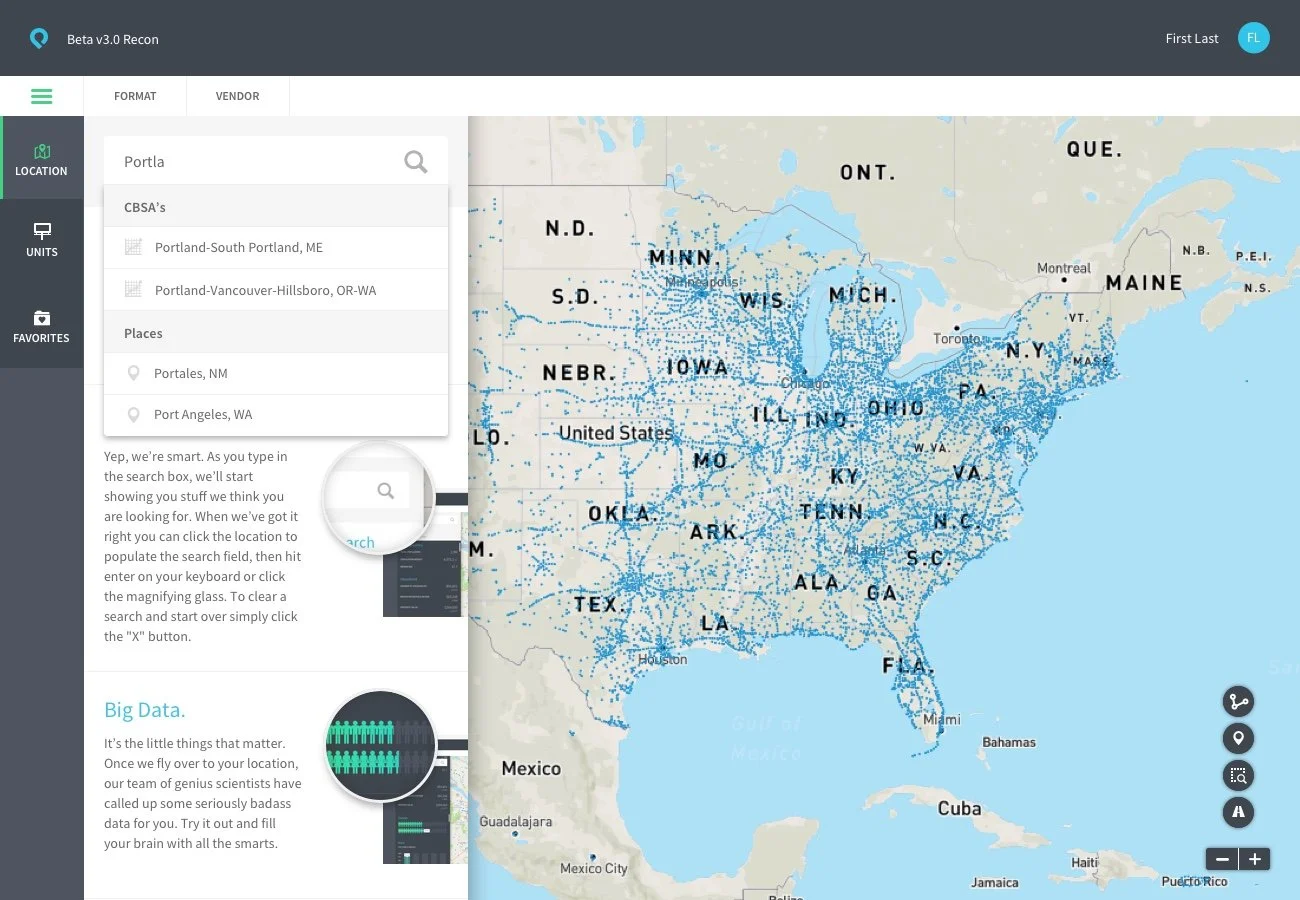Screen dimensions: 1300x900
Task: Open the Units panel
Action: coord(41,240)
